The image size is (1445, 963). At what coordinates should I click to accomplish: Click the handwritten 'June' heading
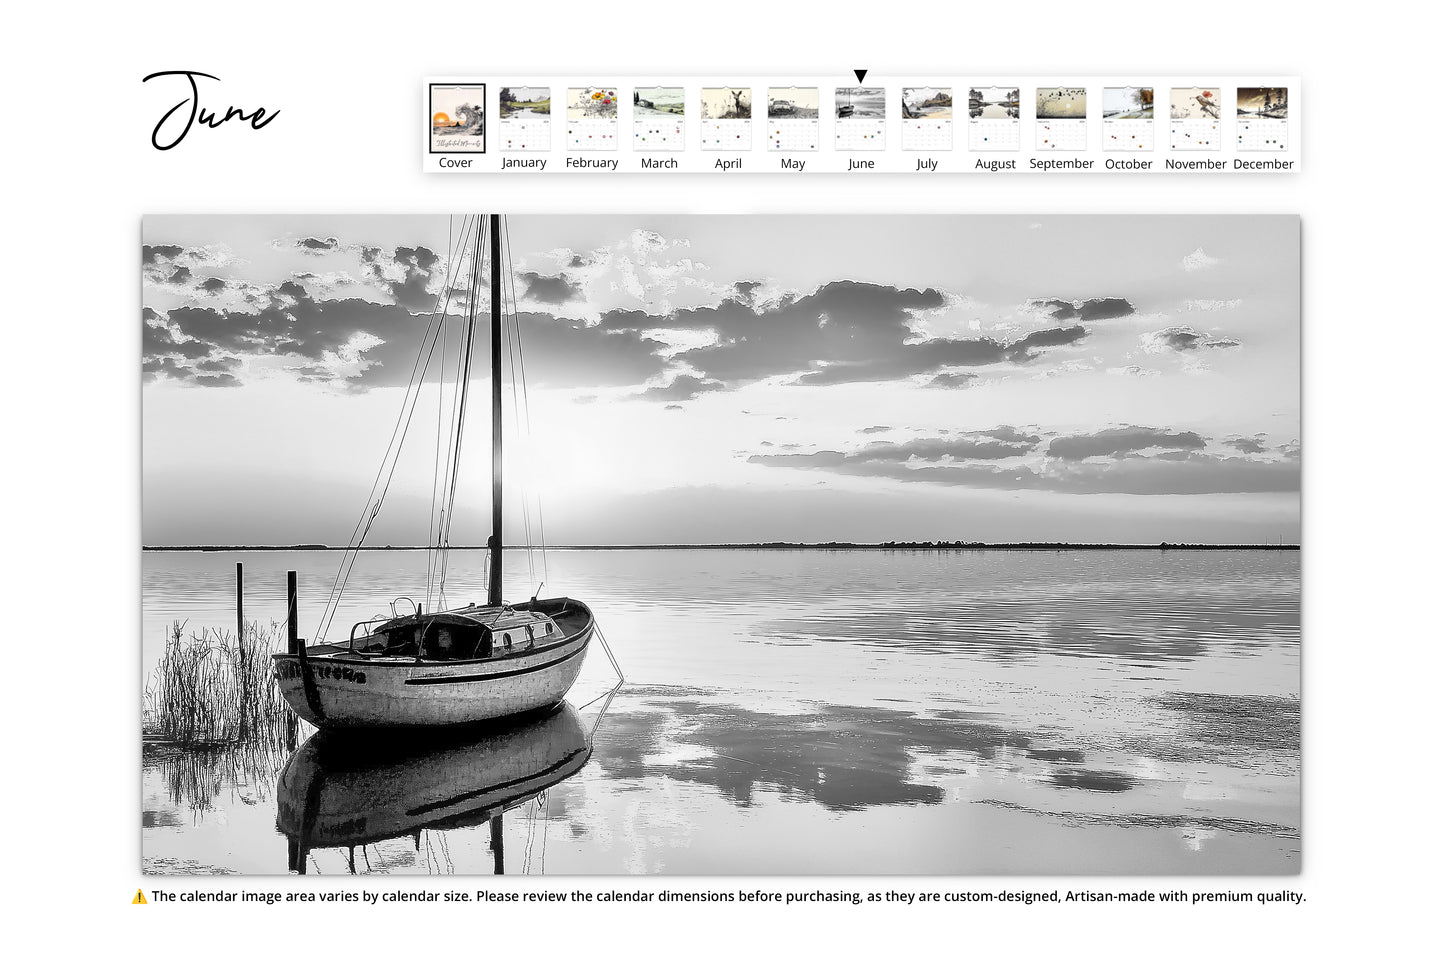click(211, 111)
